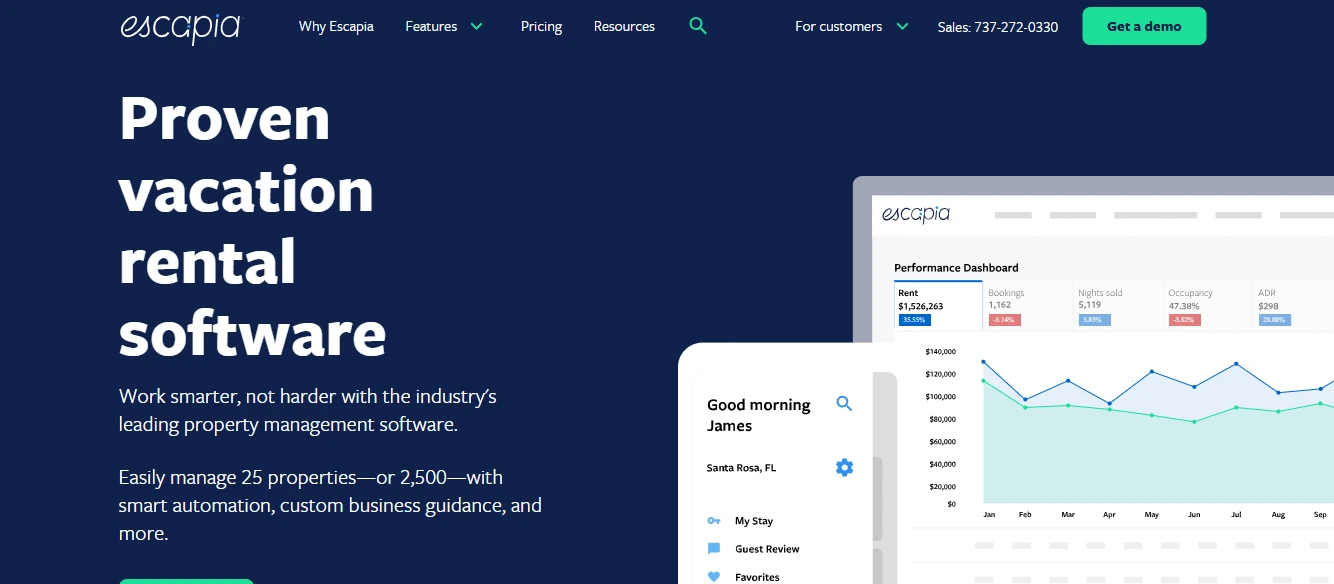Screen dimensions: 1334x584
Task: Open the search magnifier in the navigation bar
Action: pos(698,26)
